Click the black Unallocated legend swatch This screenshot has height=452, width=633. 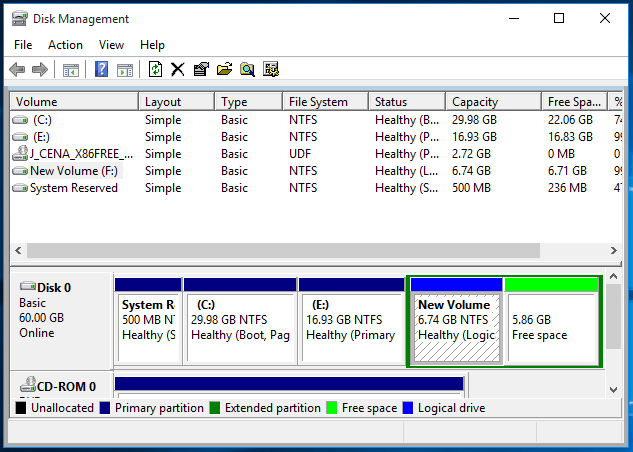[x=21, y=408]
